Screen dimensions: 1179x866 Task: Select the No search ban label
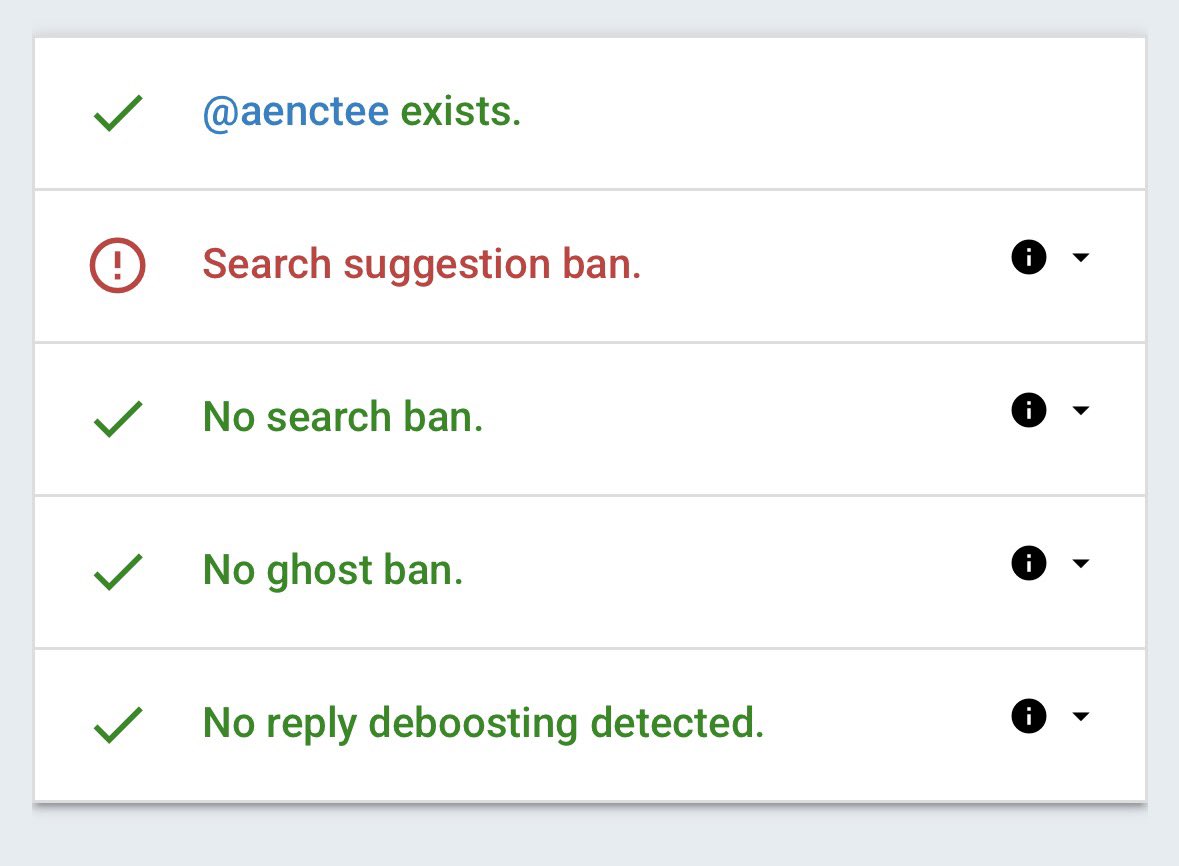pyautogui.click(x=343, y=416)
